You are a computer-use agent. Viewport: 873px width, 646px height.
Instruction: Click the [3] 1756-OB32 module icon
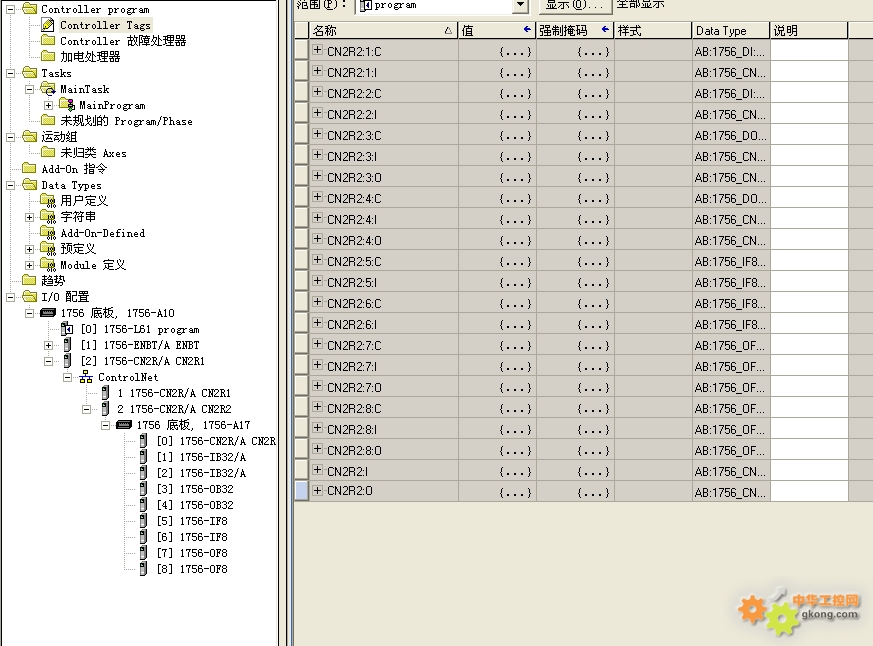[x=143, y=489]
